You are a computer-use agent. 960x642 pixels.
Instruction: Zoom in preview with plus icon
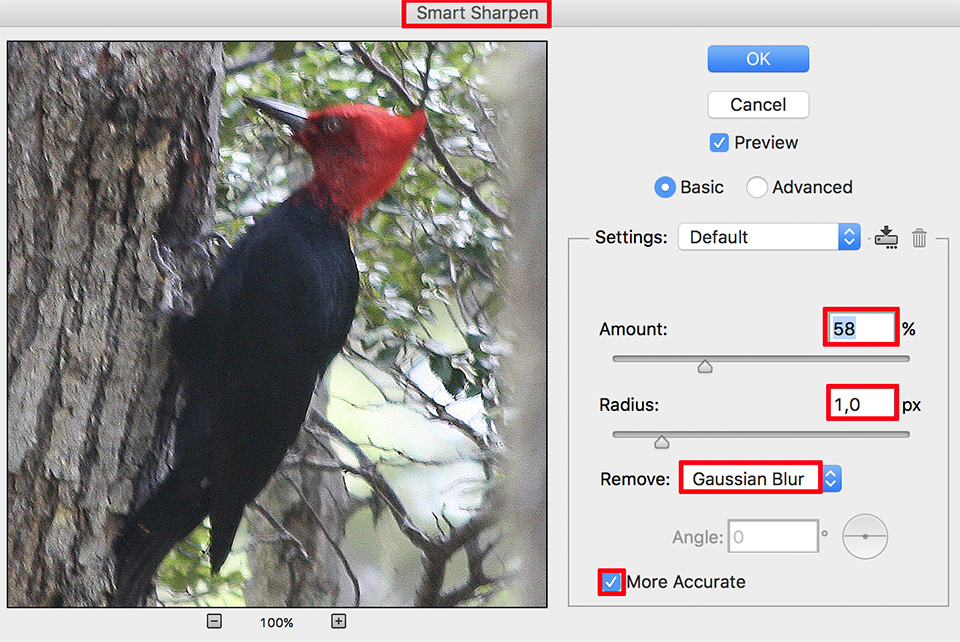coord(339,622)
